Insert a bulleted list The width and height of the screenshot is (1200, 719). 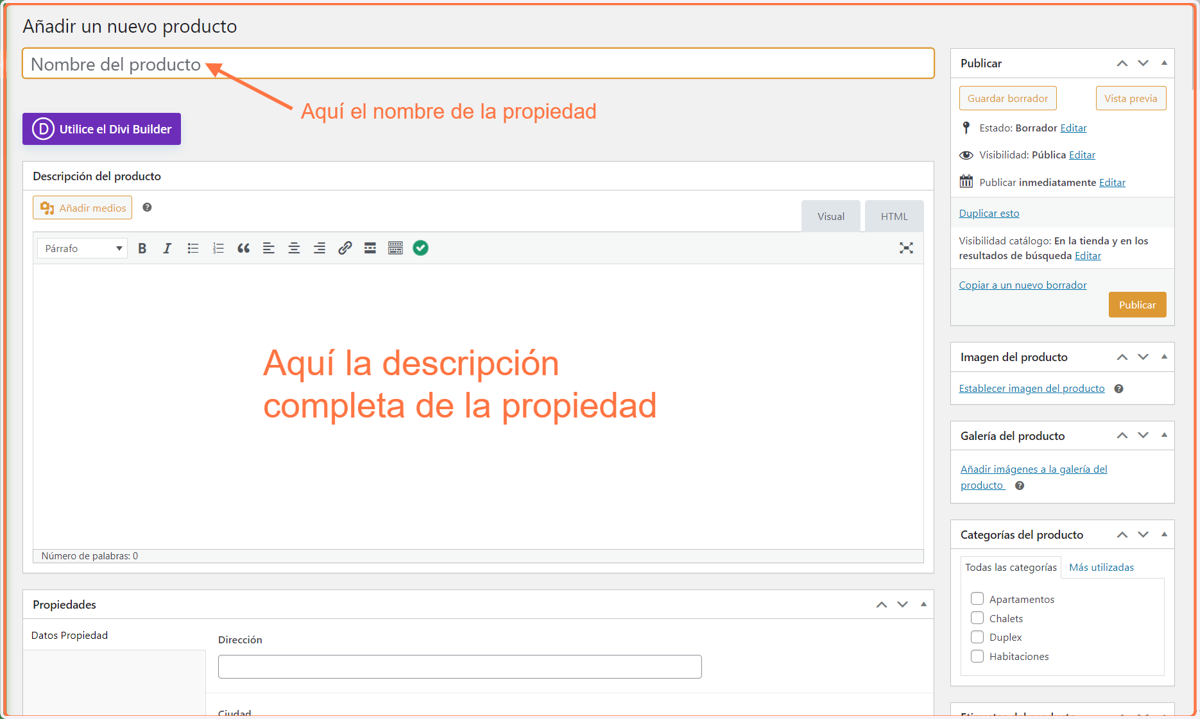pos(193,248)
